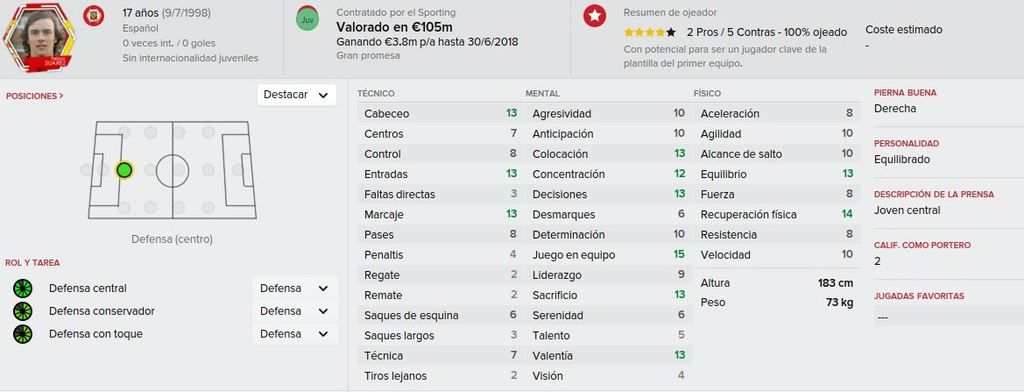Click the Jugadas favoritas empty field
The height and width of the screenshot is (392, 1024).
948,316
